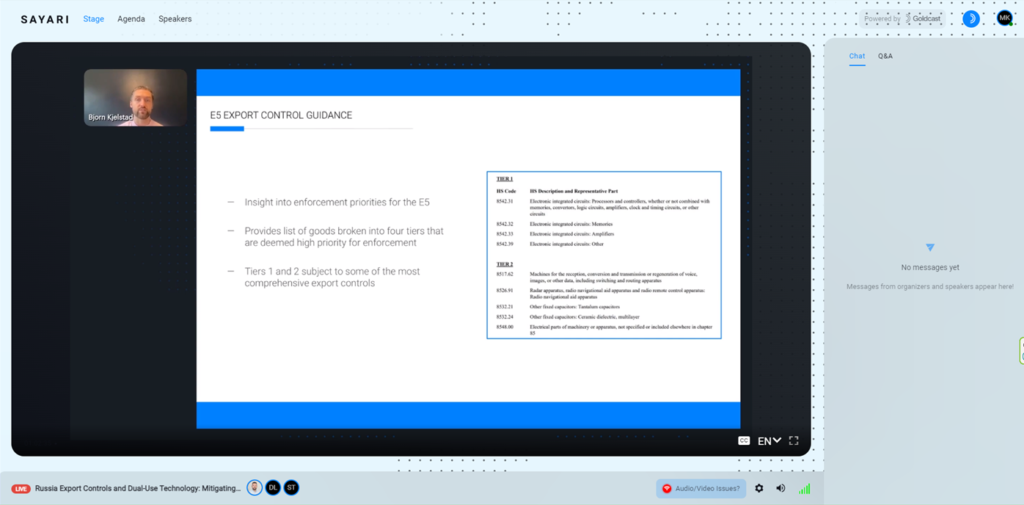Click the E5 Export Control Guidance slide heading
Image resolution: width=1024 pixels, height=505 pixels.
281,115
